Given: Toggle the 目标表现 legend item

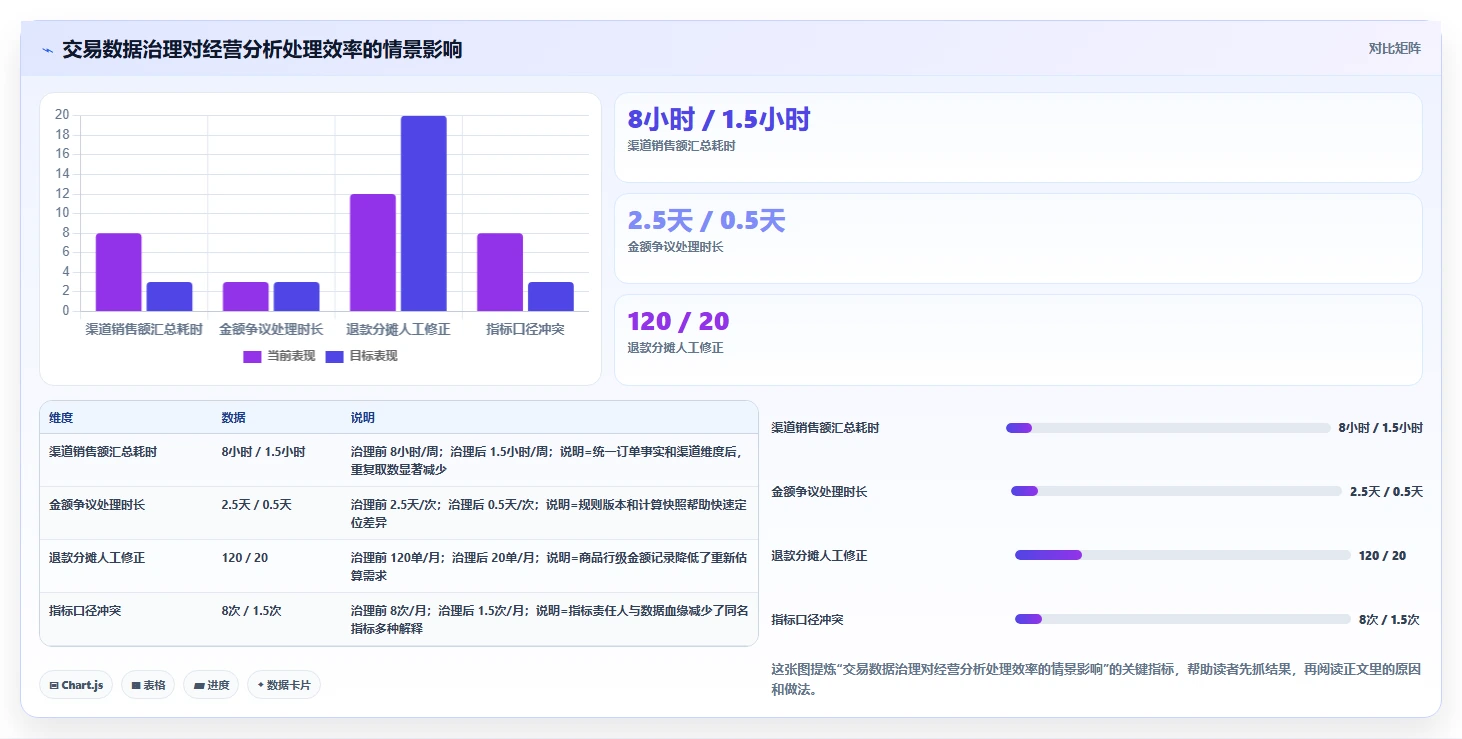Looking at the screenshot, I should pos(361,356).
